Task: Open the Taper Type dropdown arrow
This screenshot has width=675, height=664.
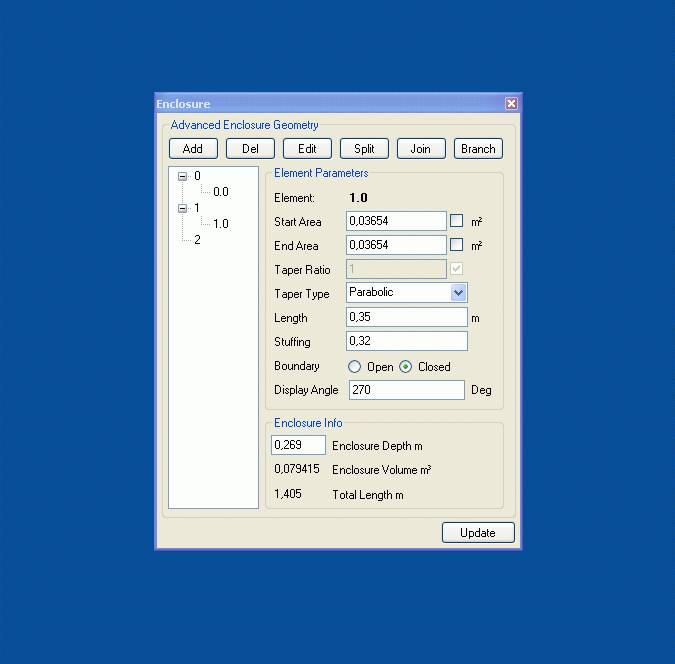Action: coord(458,293)
